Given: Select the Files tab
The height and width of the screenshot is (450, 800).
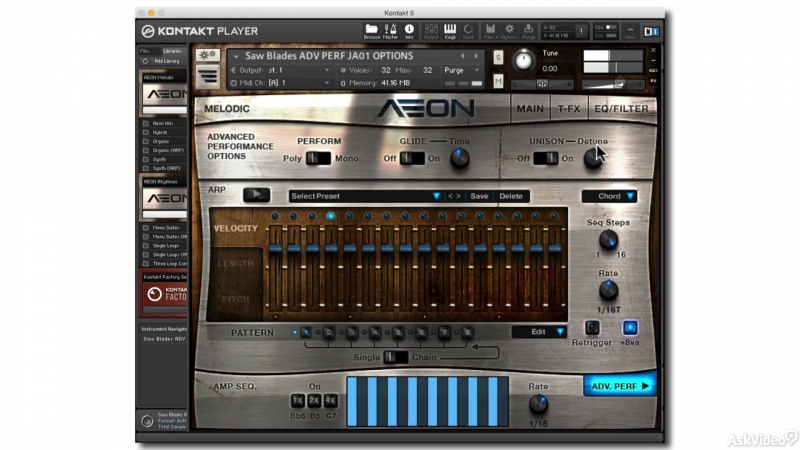Looking at the screenshot, I should (145, 51).
